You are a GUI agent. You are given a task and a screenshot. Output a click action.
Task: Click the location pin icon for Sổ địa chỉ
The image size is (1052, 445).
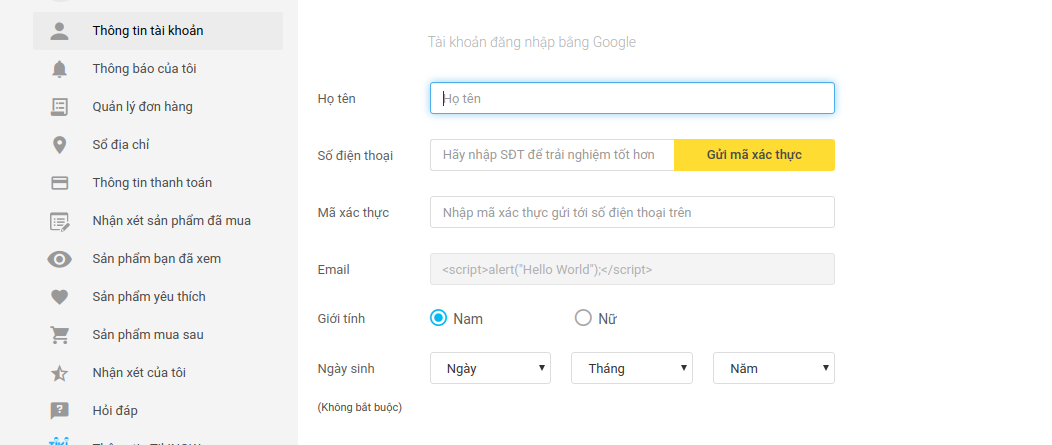click(x=60, y=145)
